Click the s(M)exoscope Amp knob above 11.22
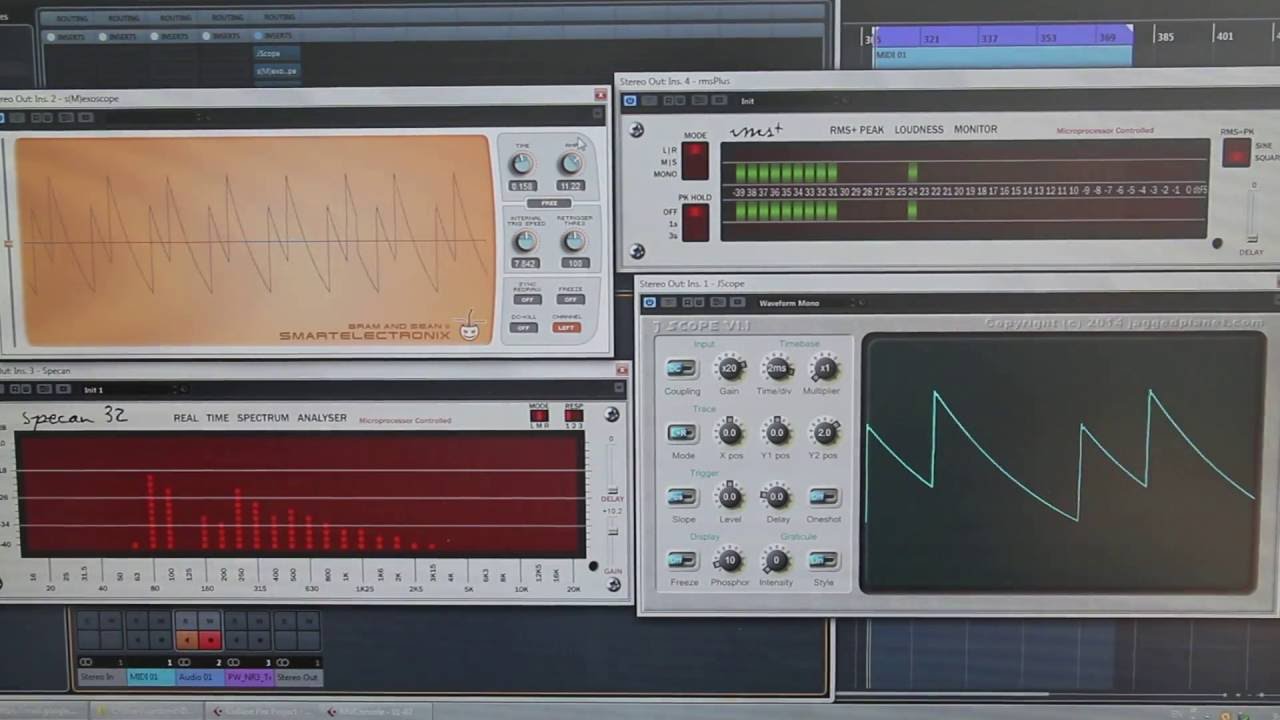Viewport: 1280px width, 720px height. pos(571,164)
